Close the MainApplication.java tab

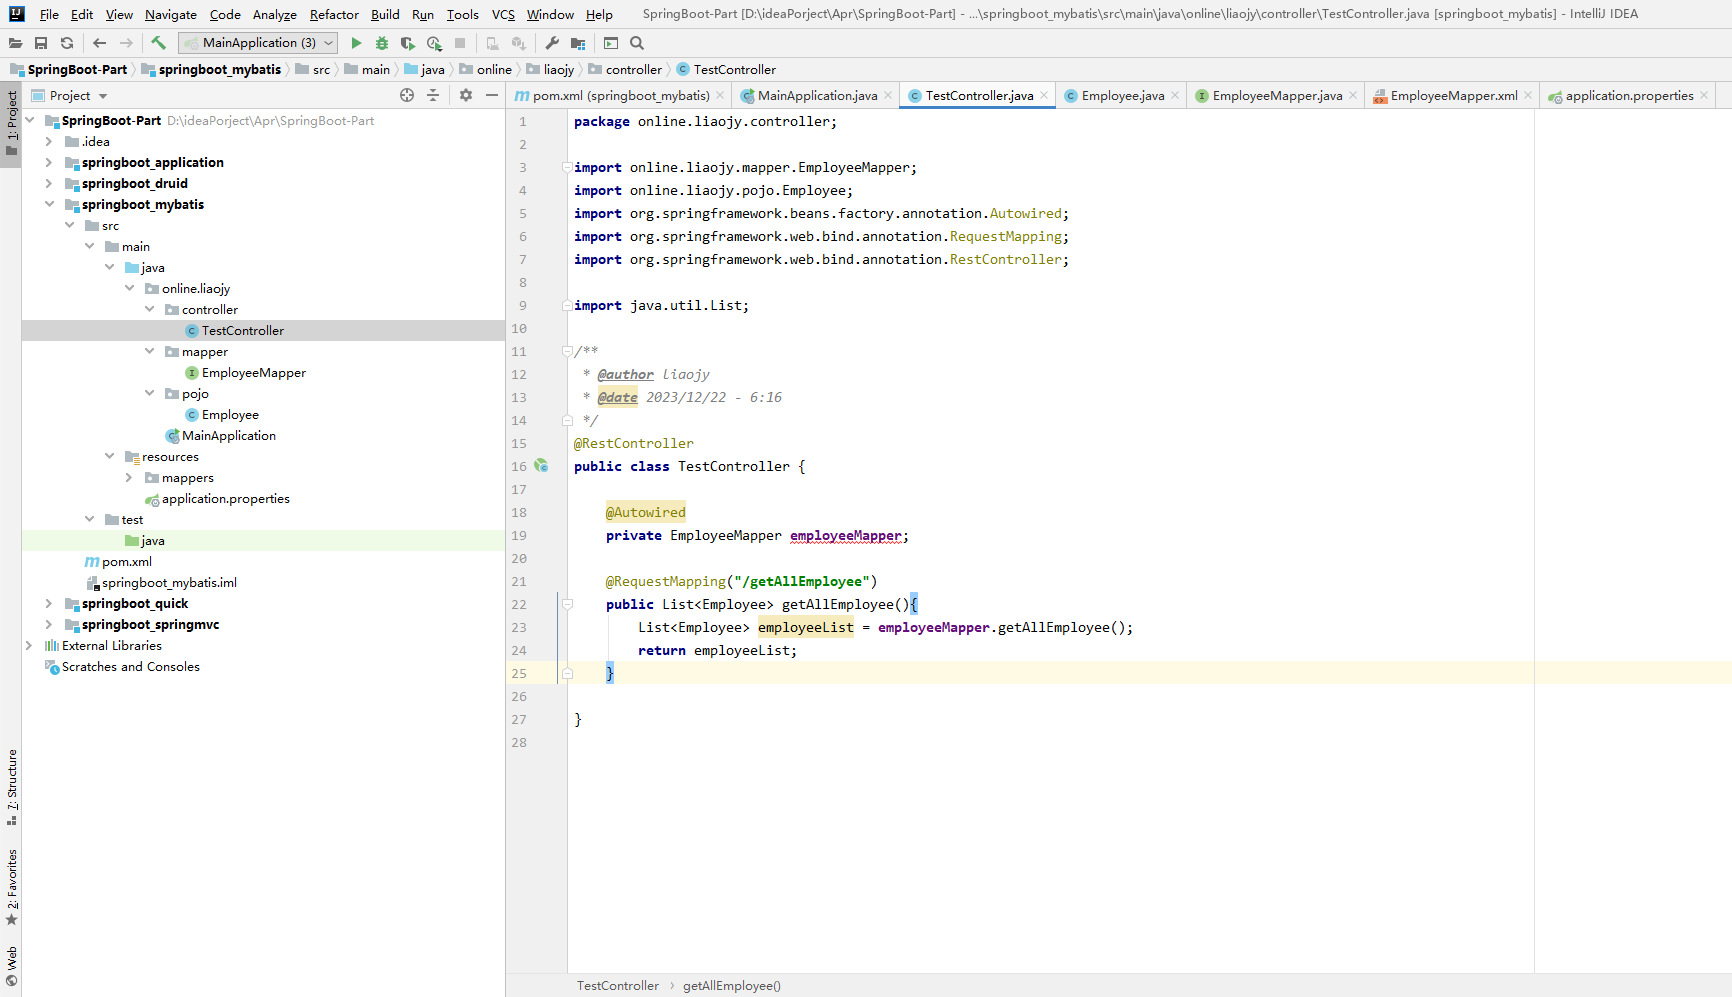tap(888, 95)
